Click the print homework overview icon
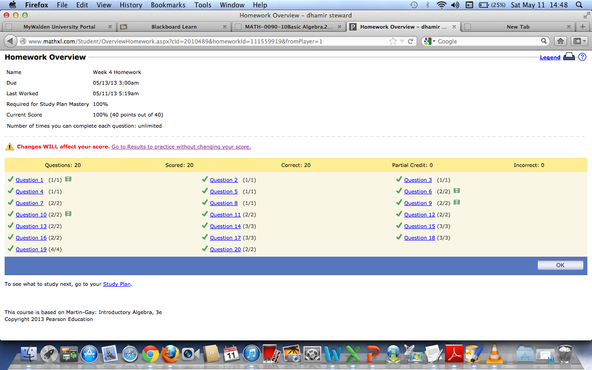This screenshot has height=370, width=592. tap(569, 57)
